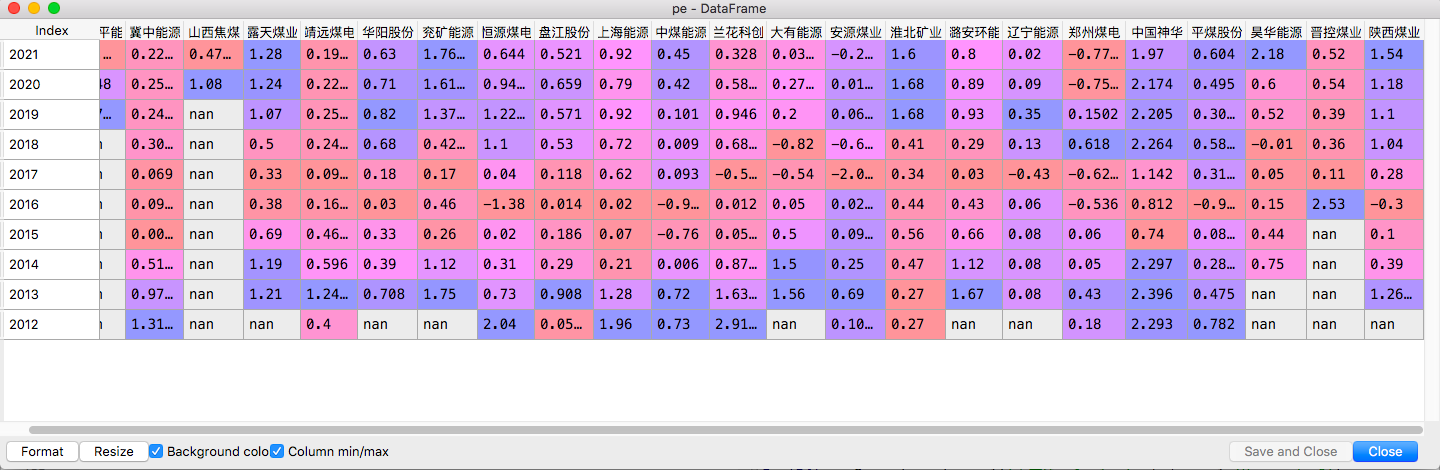The height and width of the screenshot is (470, 1440).
Task: Click the Save and Close button
Action: [1290, 451]
